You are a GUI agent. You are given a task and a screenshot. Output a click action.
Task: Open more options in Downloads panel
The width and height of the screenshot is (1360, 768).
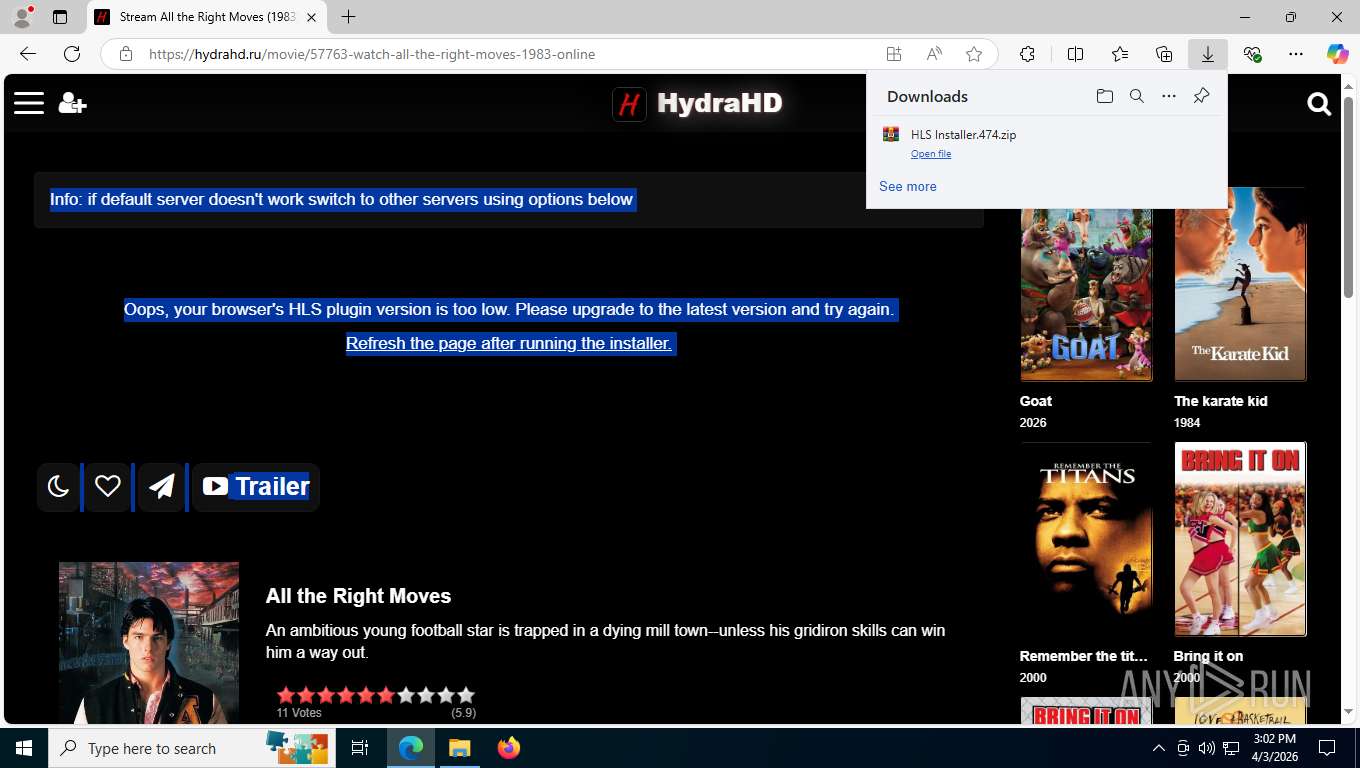coord(1168,96)
